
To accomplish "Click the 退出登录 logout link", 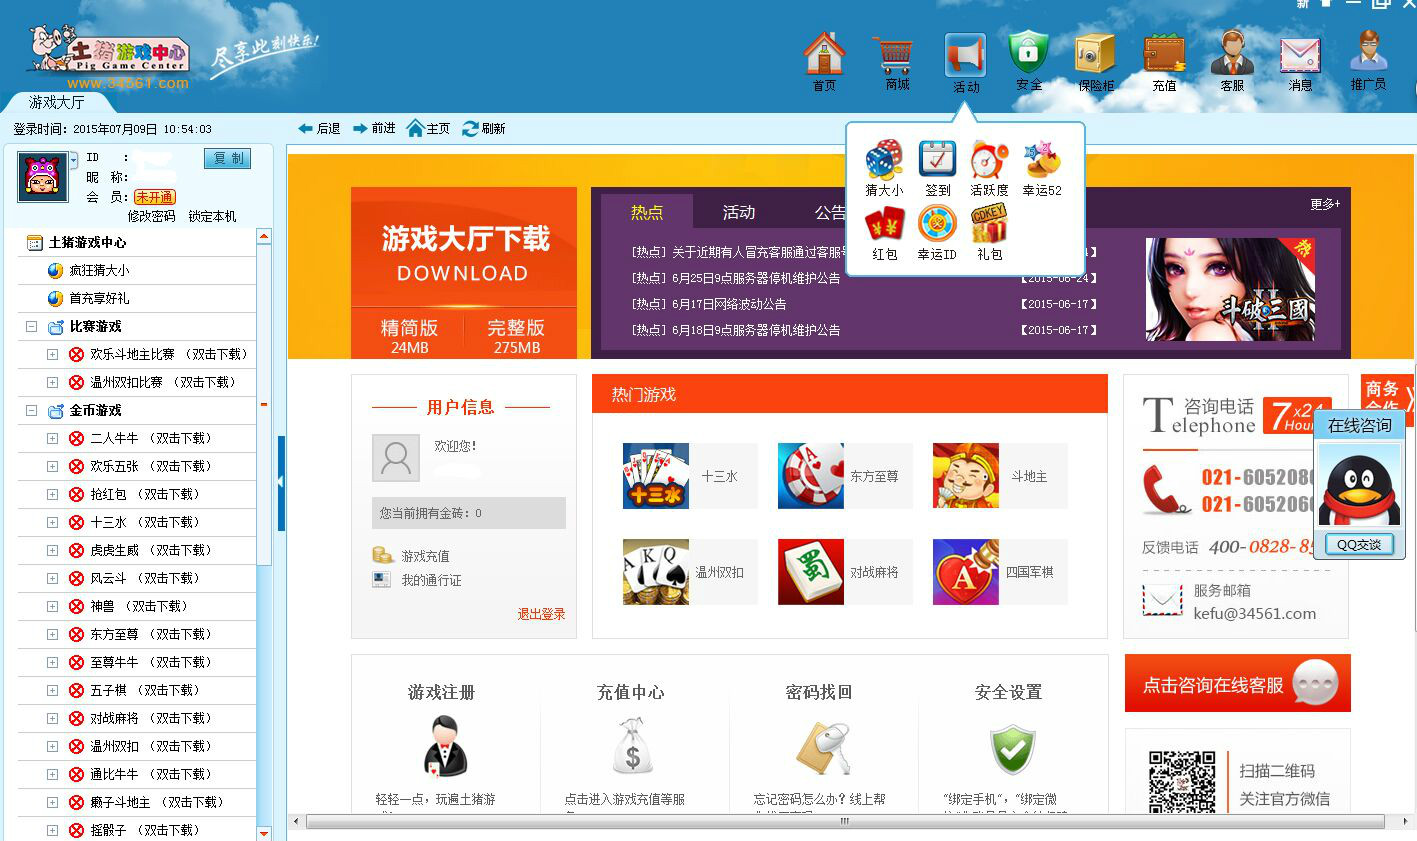I will (x=541, y=614).
